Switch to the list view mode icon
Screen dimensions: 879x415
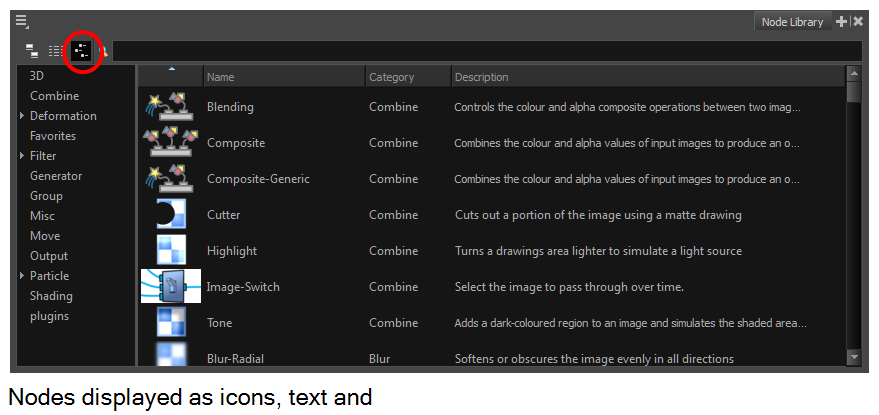click(x=58, y=50)
